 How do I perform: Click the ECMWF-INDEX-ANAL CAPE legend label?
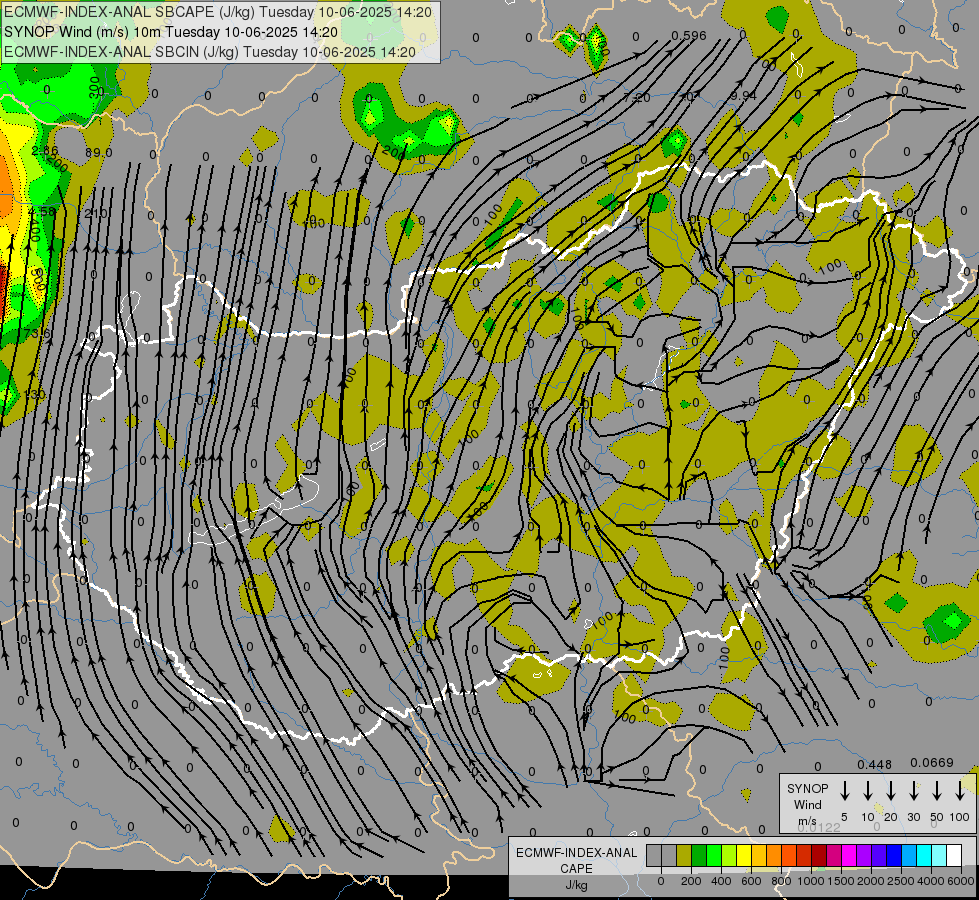pyautogui.click(x=576, y=860)
